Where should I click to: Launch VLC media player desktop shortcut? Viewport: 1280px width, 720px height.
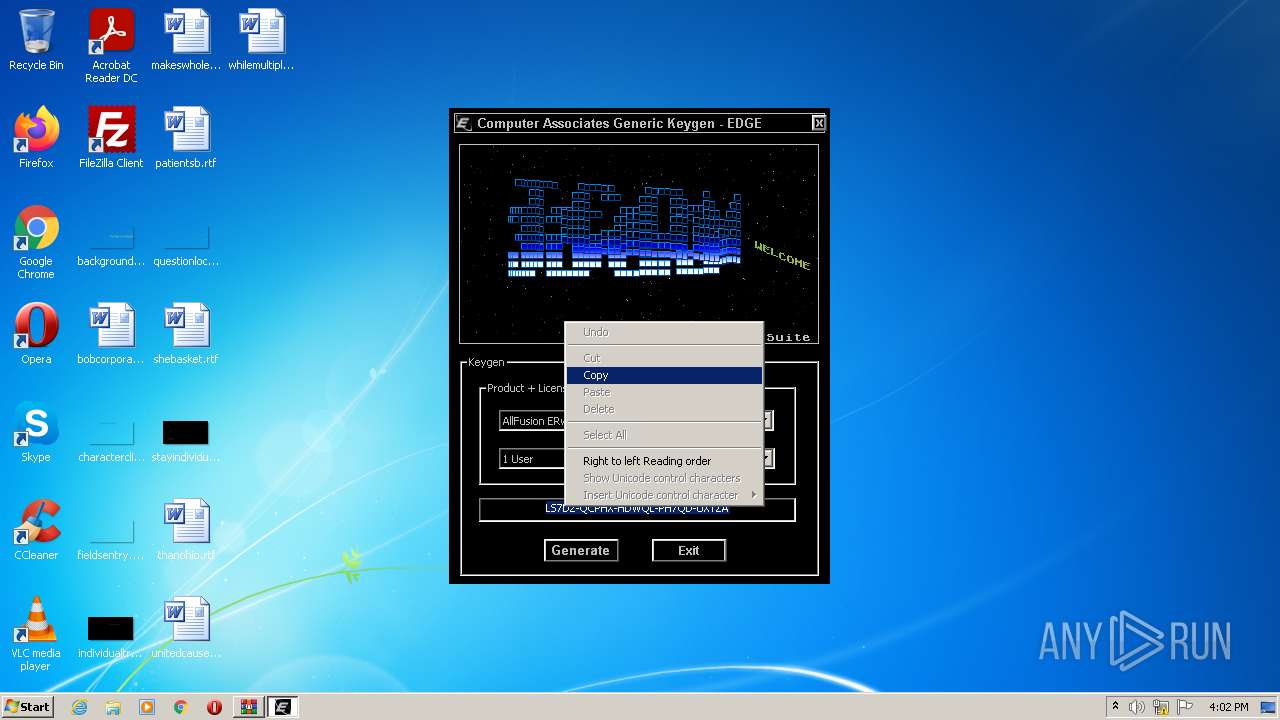36,634
